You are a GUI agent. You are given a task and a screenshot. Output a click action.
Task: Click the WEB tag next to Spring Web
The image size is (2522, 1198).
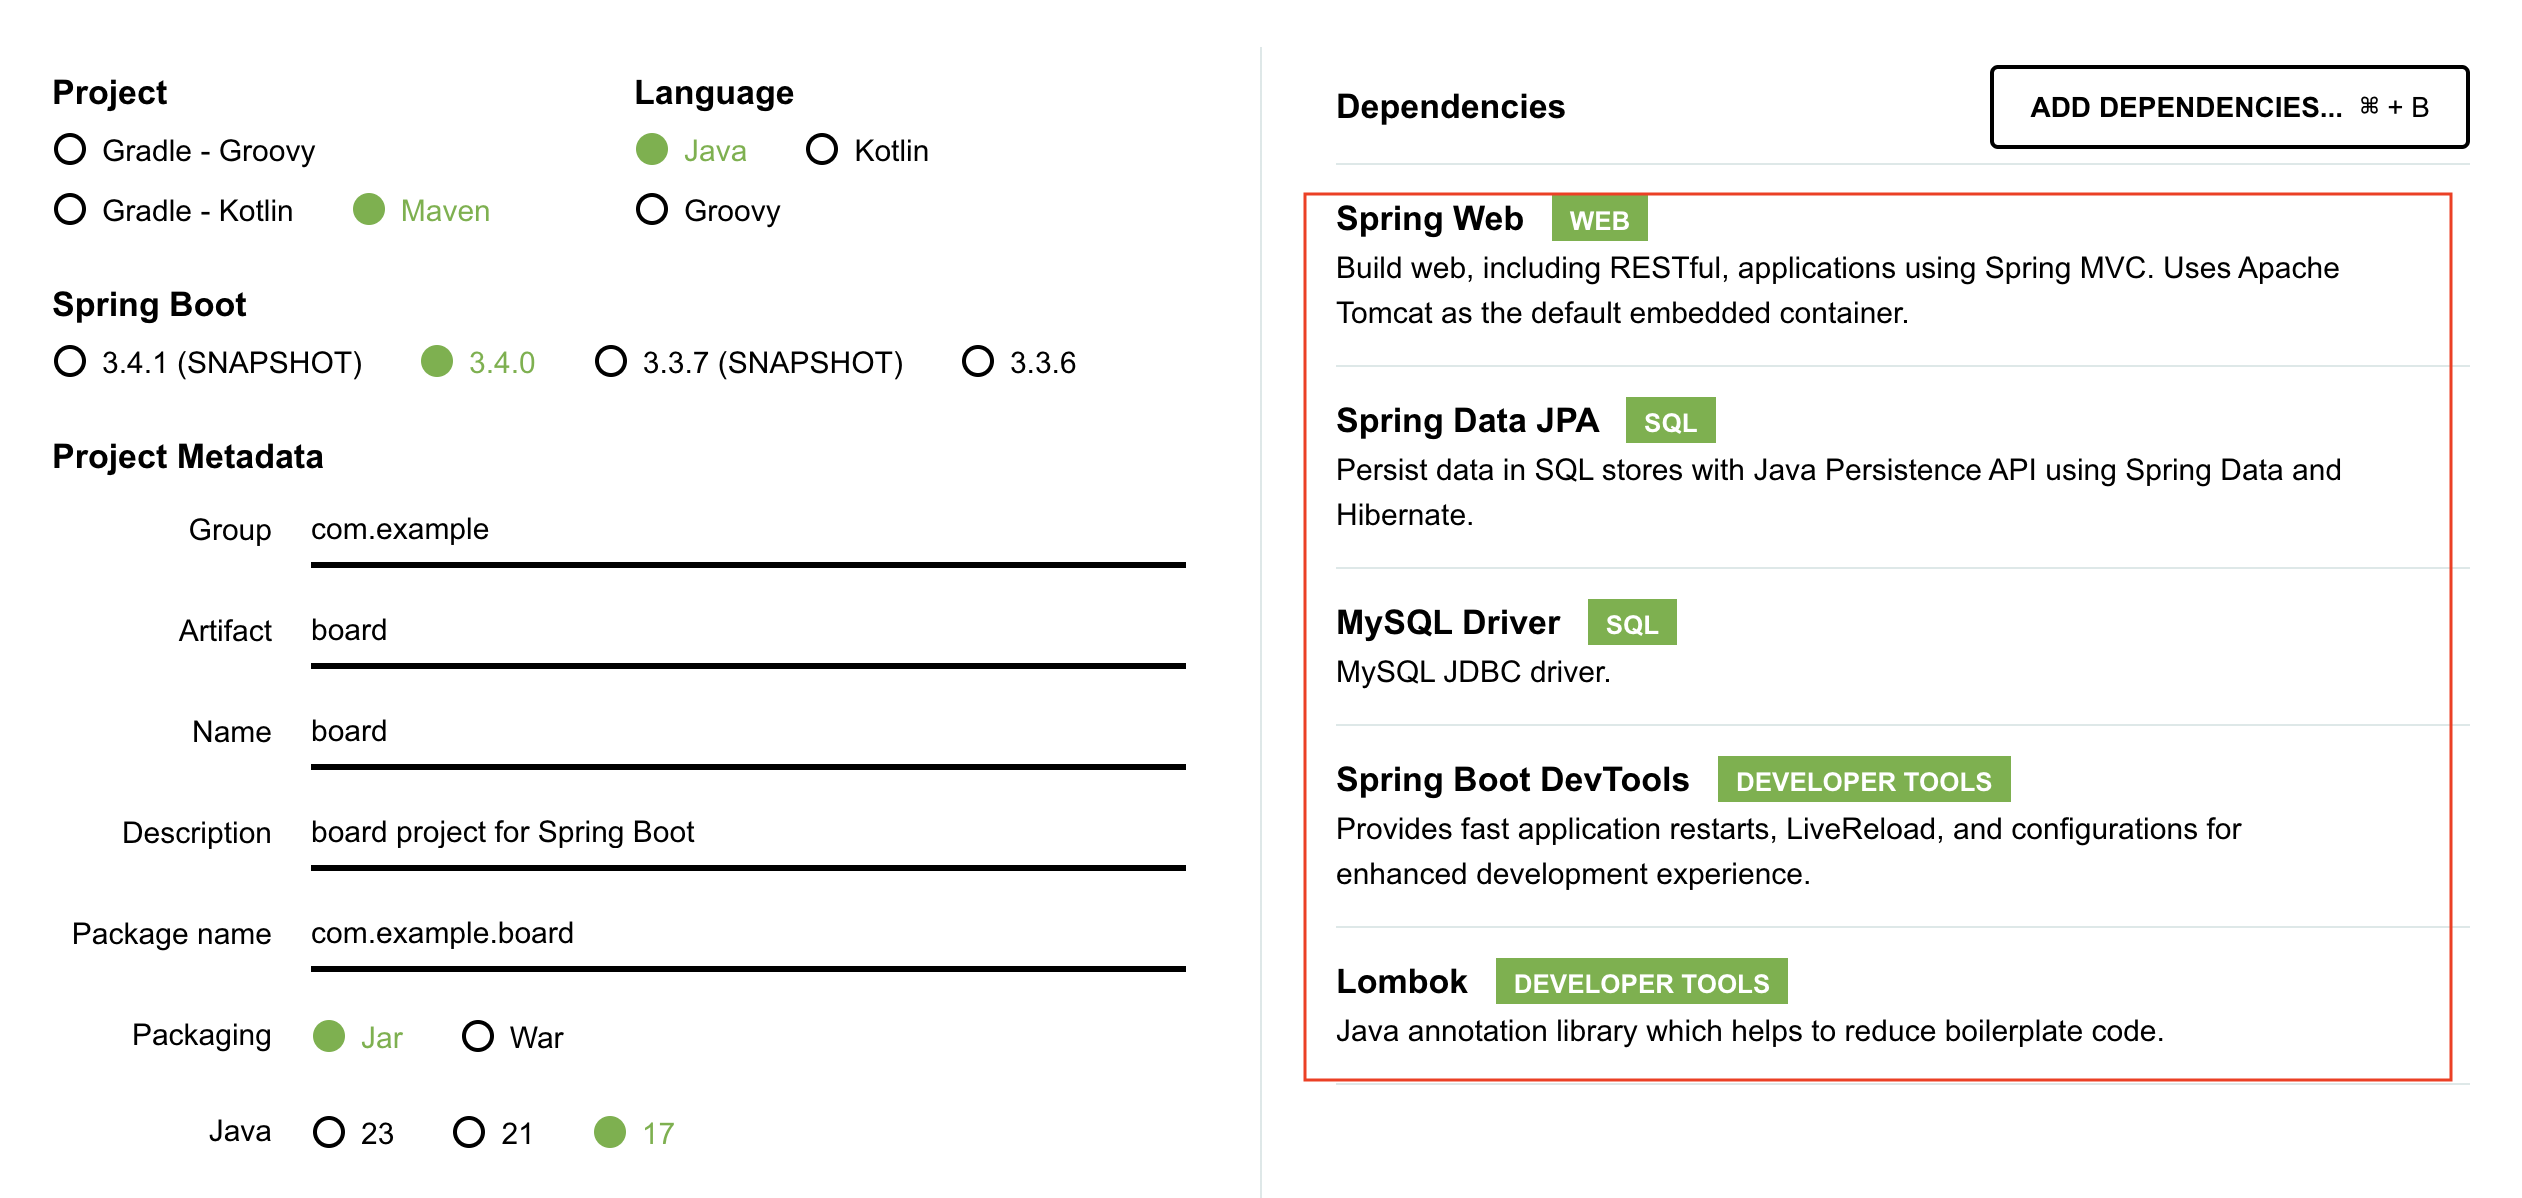[x=1600, y=220]
